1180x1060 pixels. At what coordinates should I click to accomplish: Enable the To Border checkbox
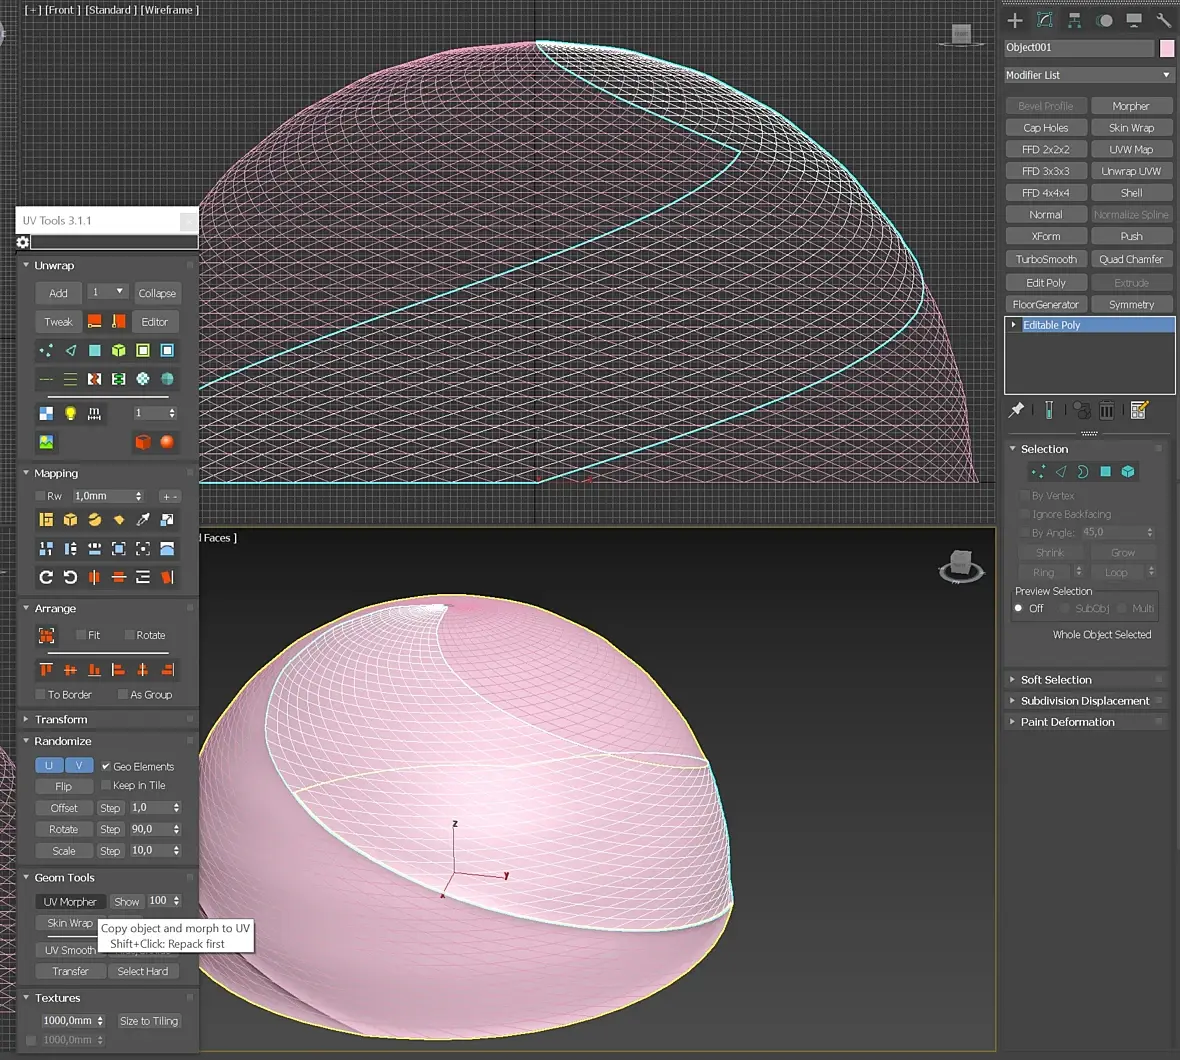pos(41,695)
